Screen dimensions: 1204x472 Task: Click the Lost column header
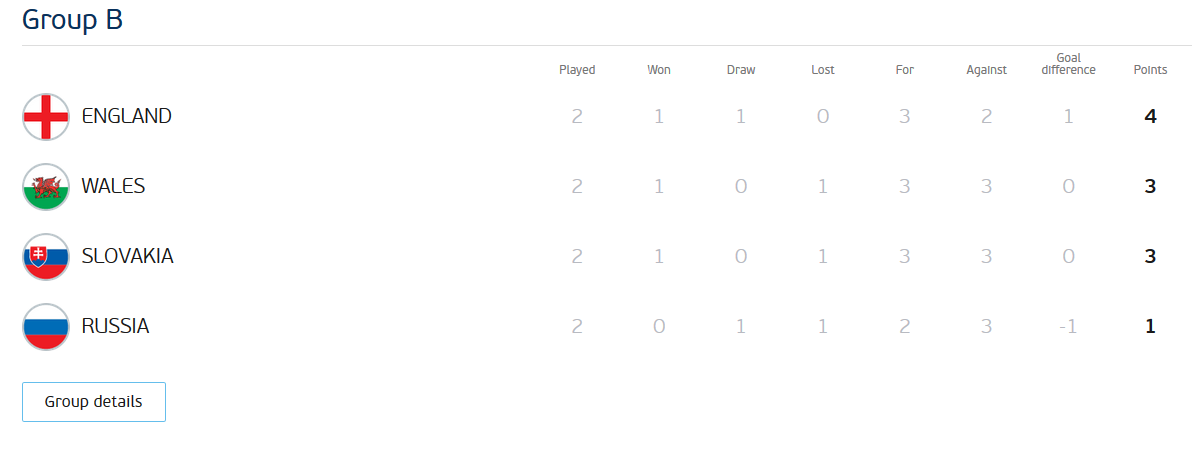pyautogui.click(x=823, y=70)
